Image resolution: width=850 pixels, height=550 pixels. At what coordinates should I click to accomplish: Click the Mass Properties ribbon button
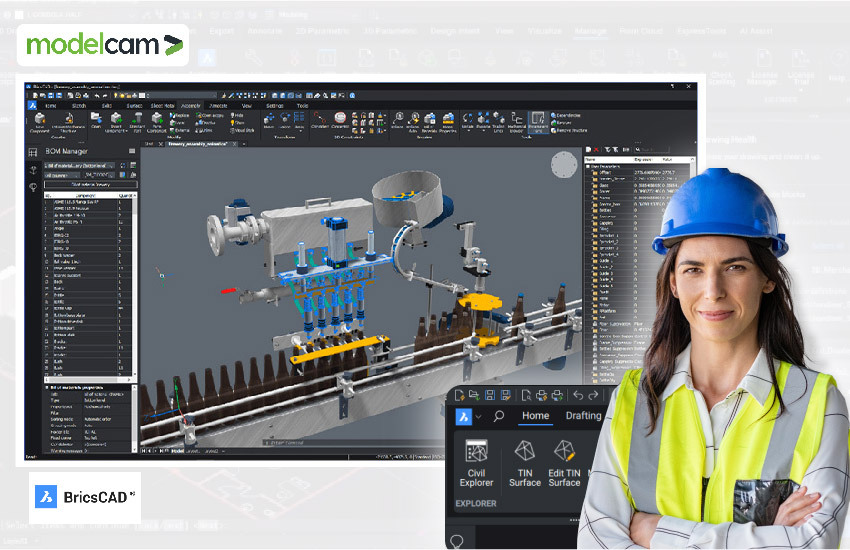pyautogui.click(x=448, y=122)
